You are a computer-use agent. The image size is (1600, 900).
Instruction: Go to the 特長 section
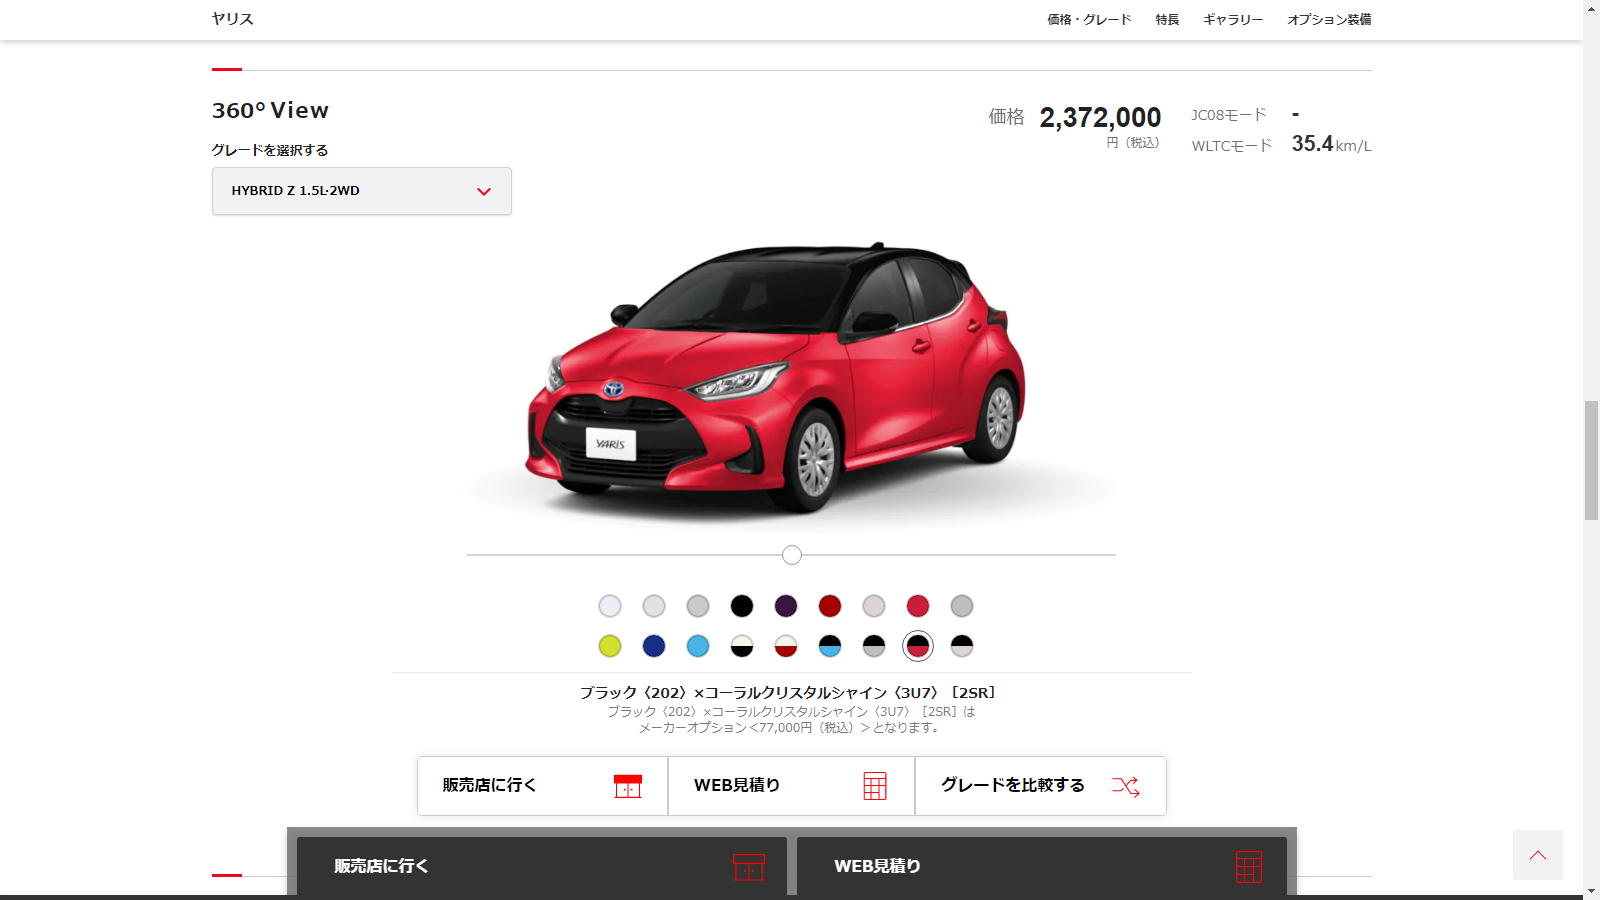[1167, 19]
